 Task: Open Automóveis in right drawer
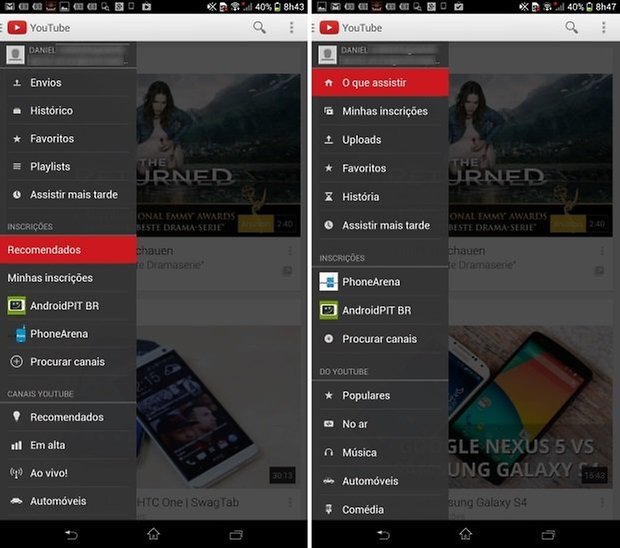(x=380, y=481)
